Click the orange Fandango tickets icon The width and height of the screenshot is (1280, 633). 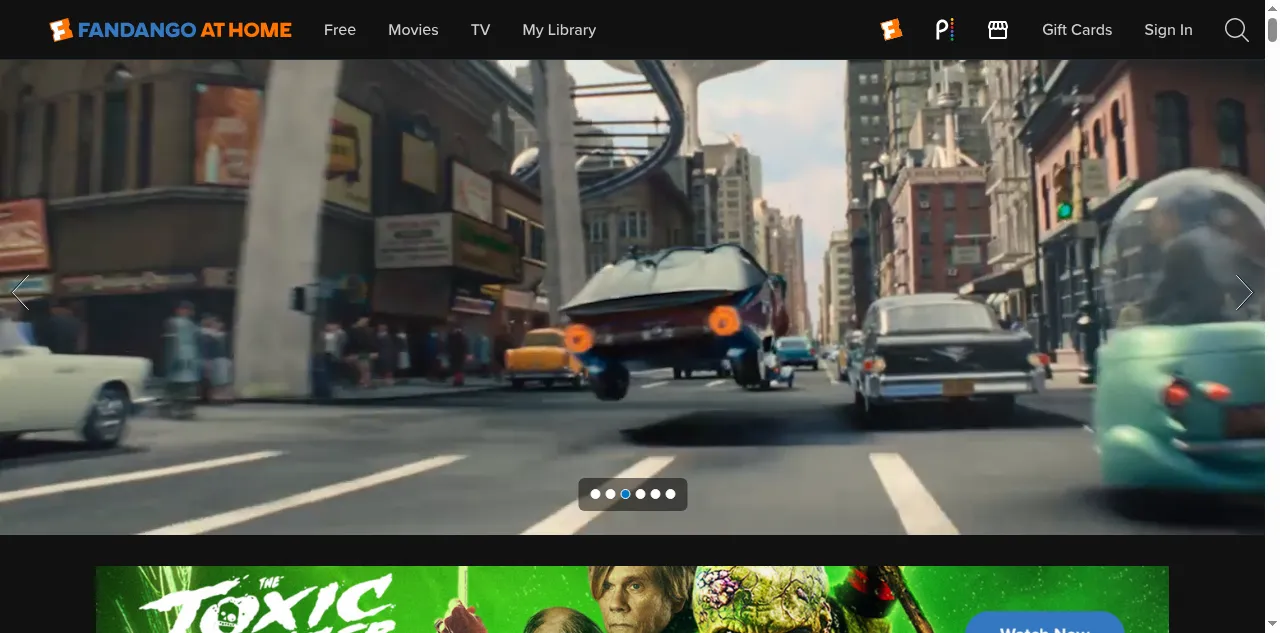pyautogui.click(x=891, y=30)
